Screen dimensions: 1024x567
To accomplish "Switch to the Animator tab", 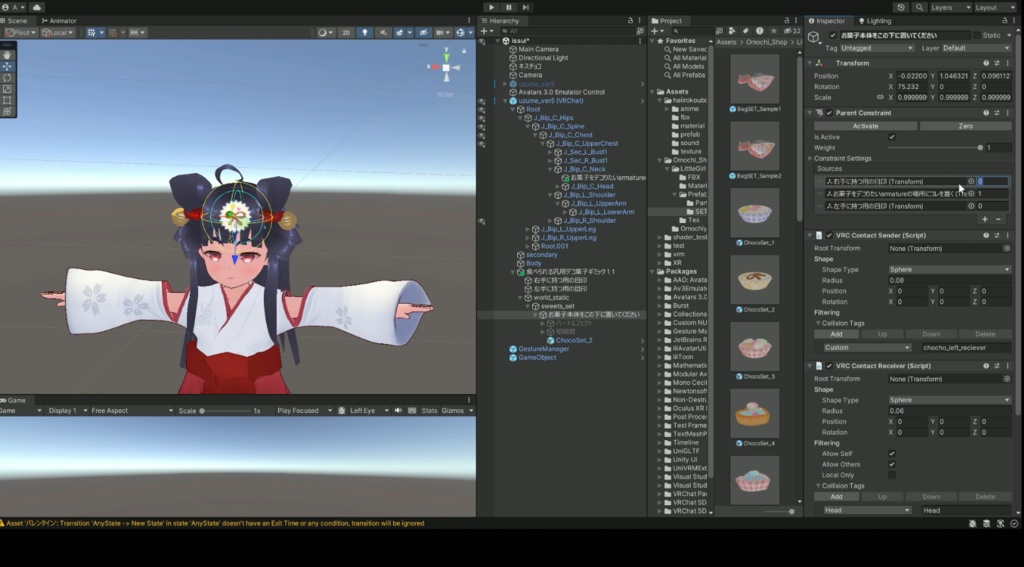I will pyautogui.click(x=59, y=21).
